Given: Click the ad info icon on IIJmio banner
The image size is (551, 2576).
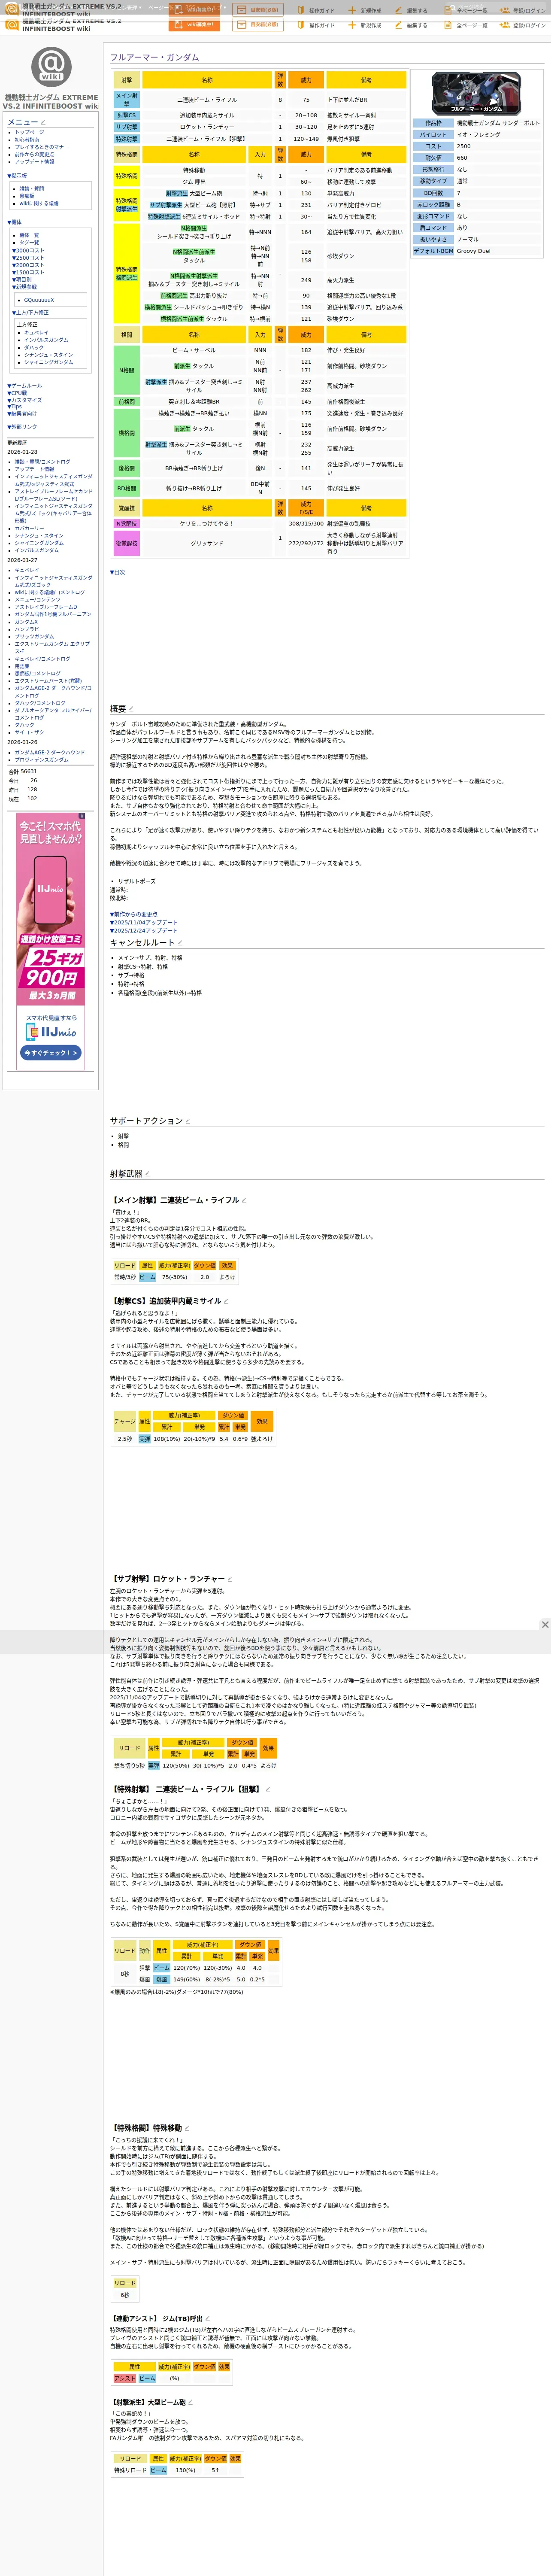Looking at the screenshot, I should (82, 816).
